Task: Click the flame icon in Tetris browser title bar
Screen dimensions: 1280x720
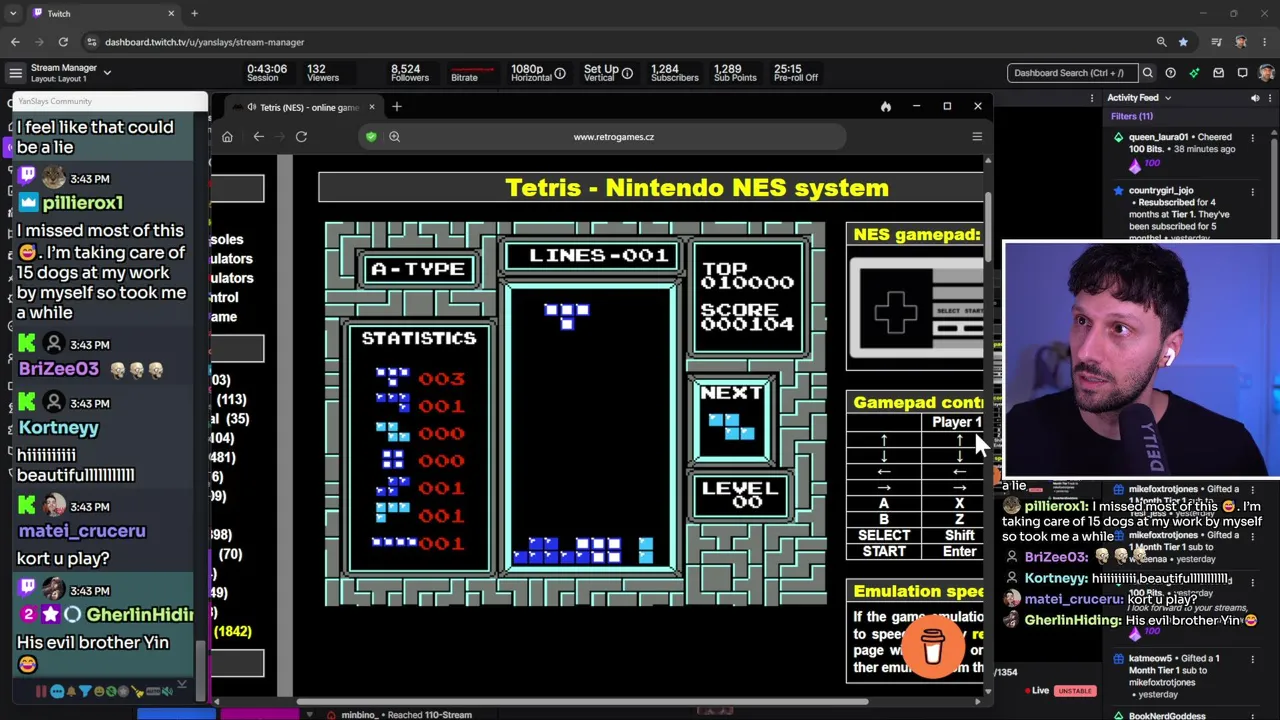Action: (x=885, y=106)
